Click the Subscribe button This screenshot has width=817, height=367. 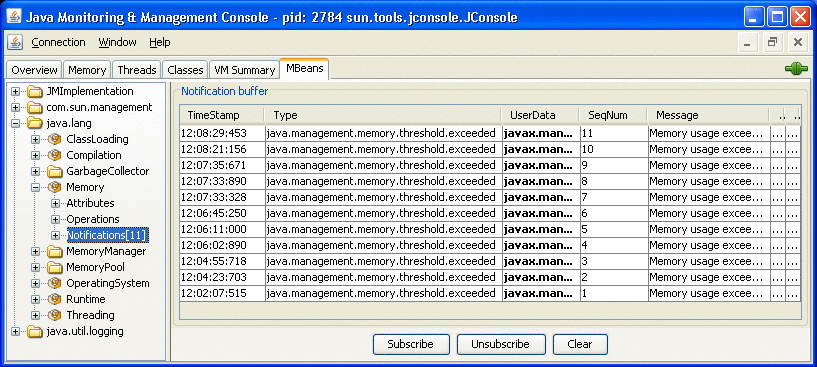click(411, 344)
